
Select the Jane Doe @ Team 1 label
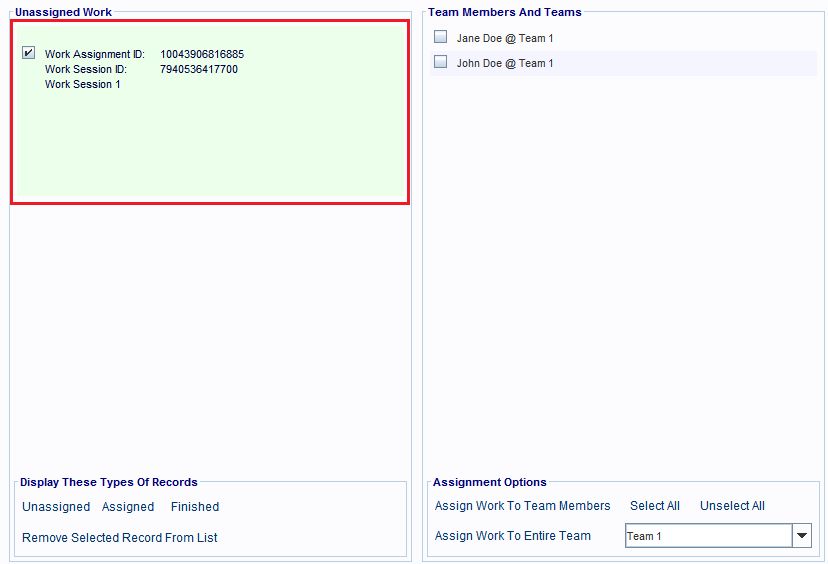(x=505, y=38)
